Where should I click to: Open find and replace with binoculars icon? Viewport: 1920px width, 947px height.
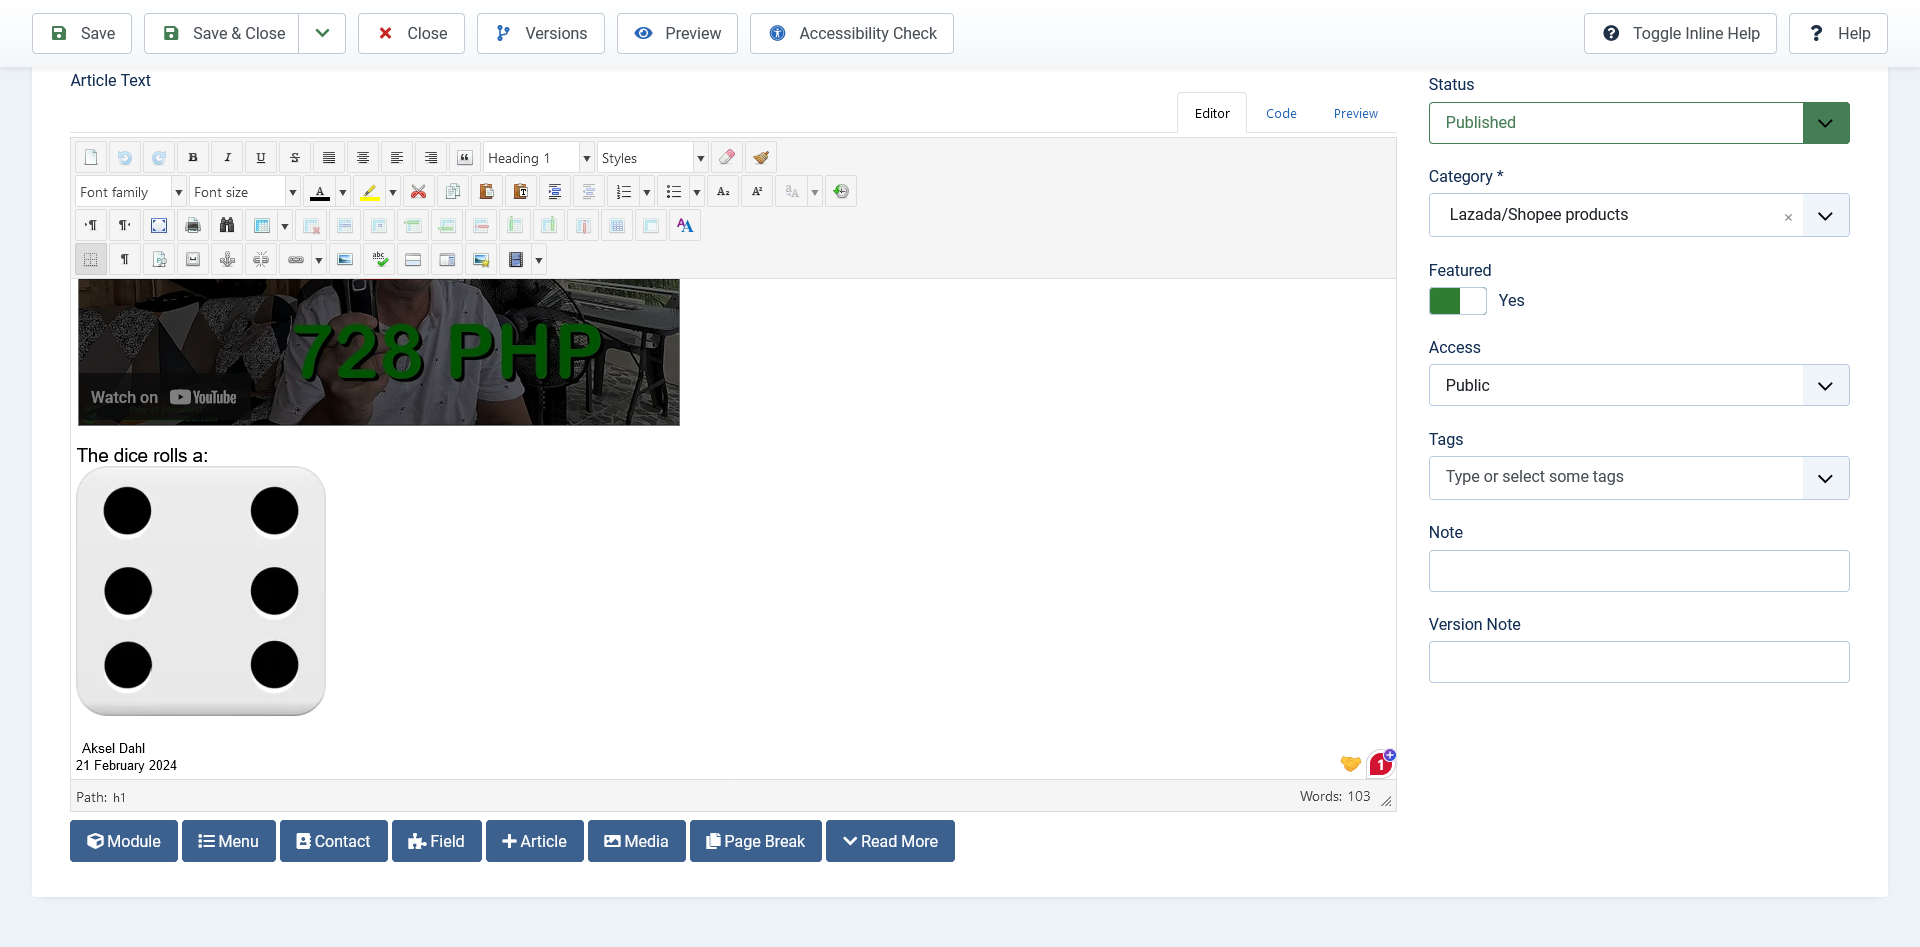(227, 225)
